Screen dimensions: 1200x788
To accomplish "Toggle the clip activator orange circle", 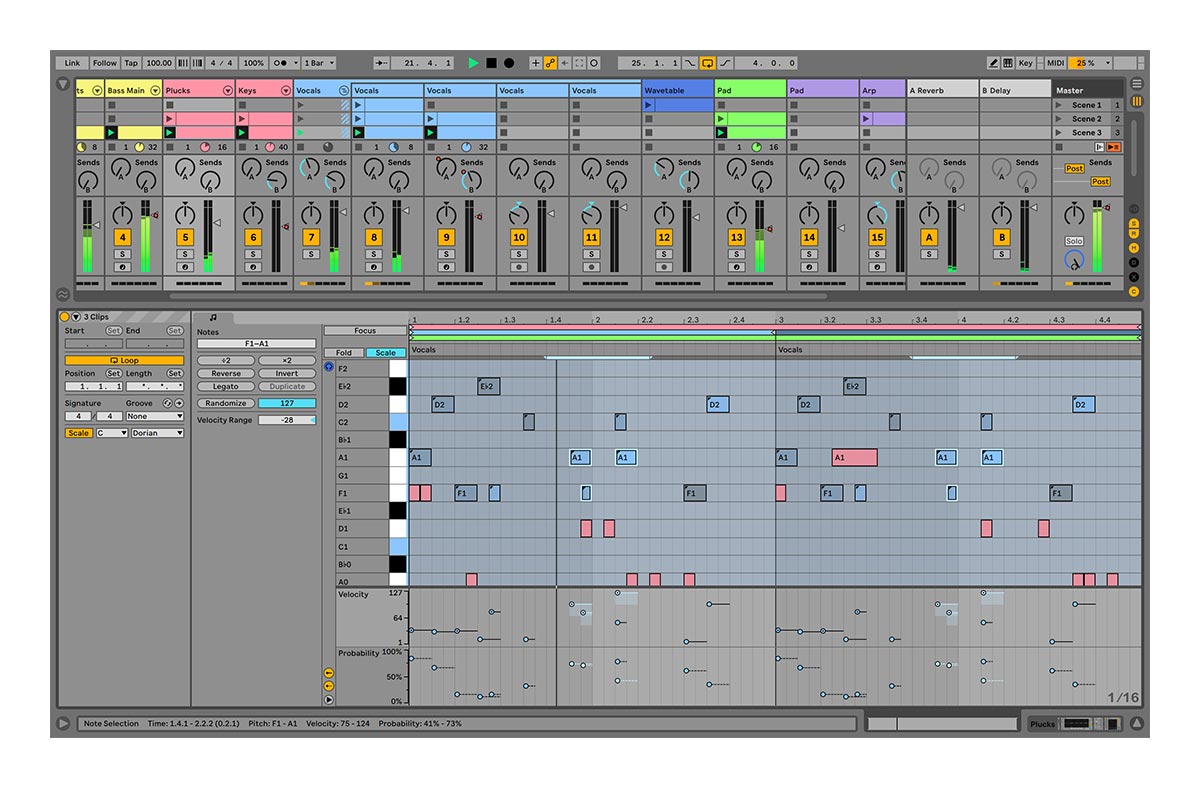I will tap(65, 317).
